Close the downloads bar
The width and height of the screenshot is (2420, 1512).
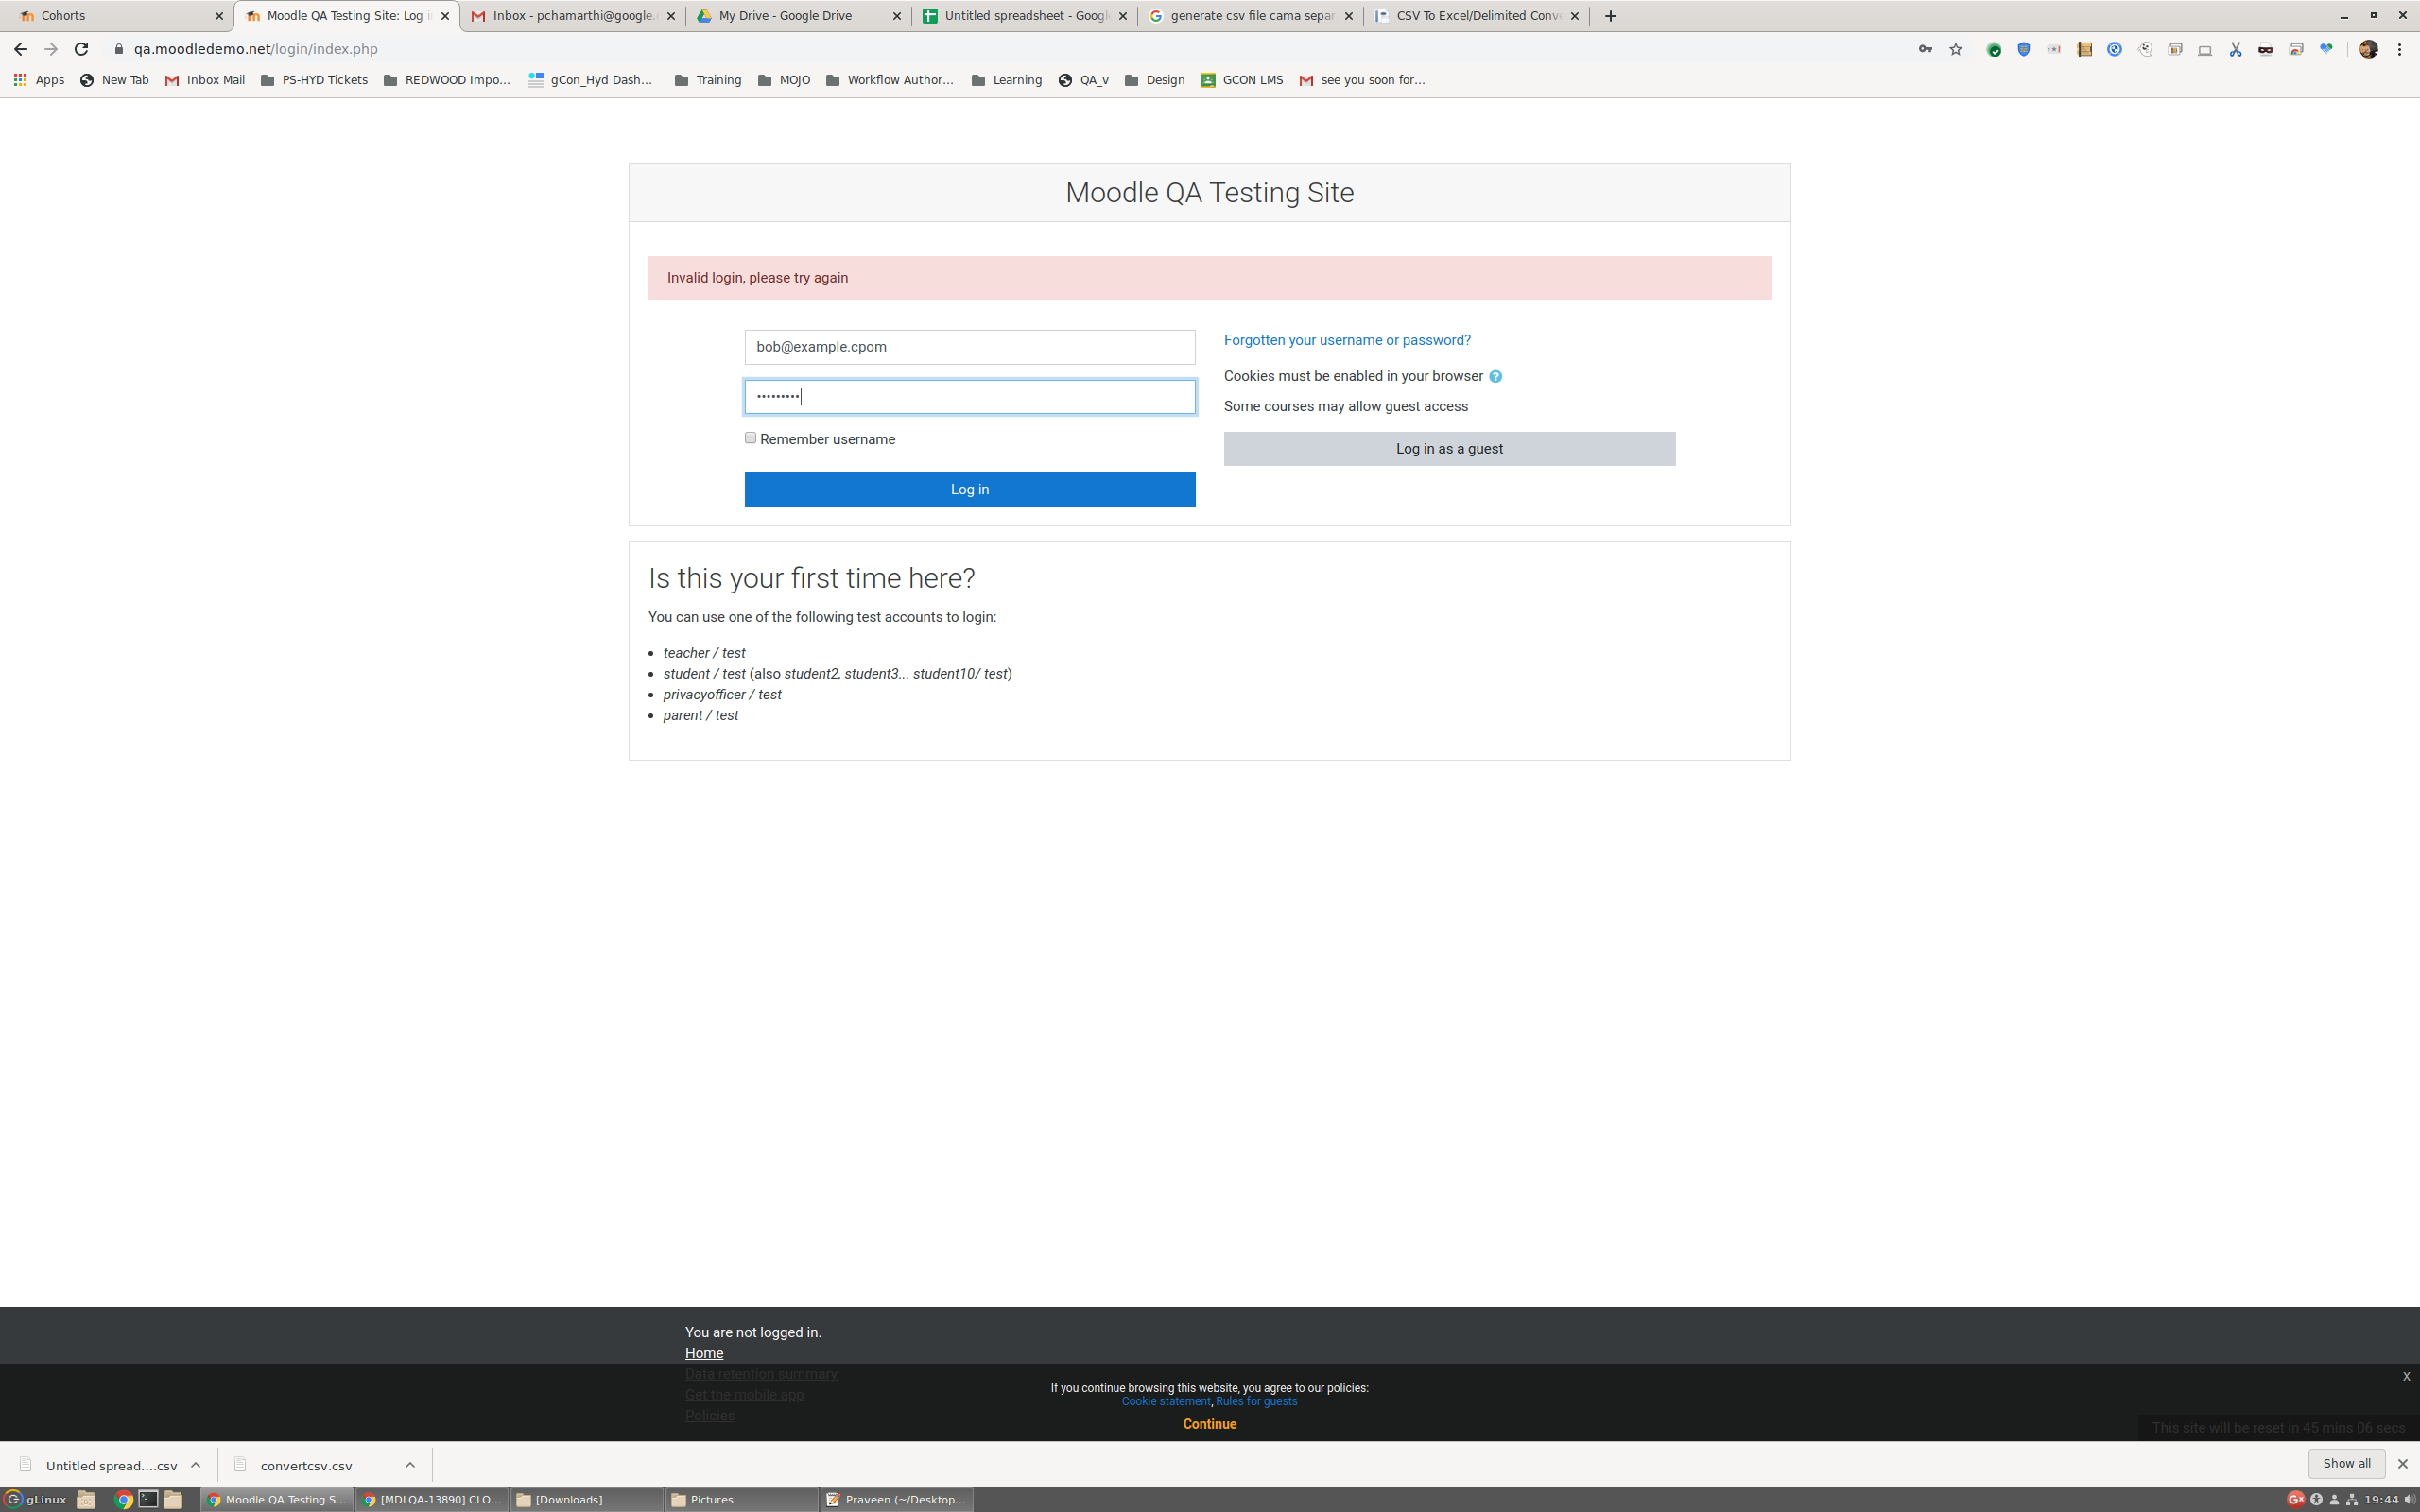pyautogui.click(x=2402, y=1464)
